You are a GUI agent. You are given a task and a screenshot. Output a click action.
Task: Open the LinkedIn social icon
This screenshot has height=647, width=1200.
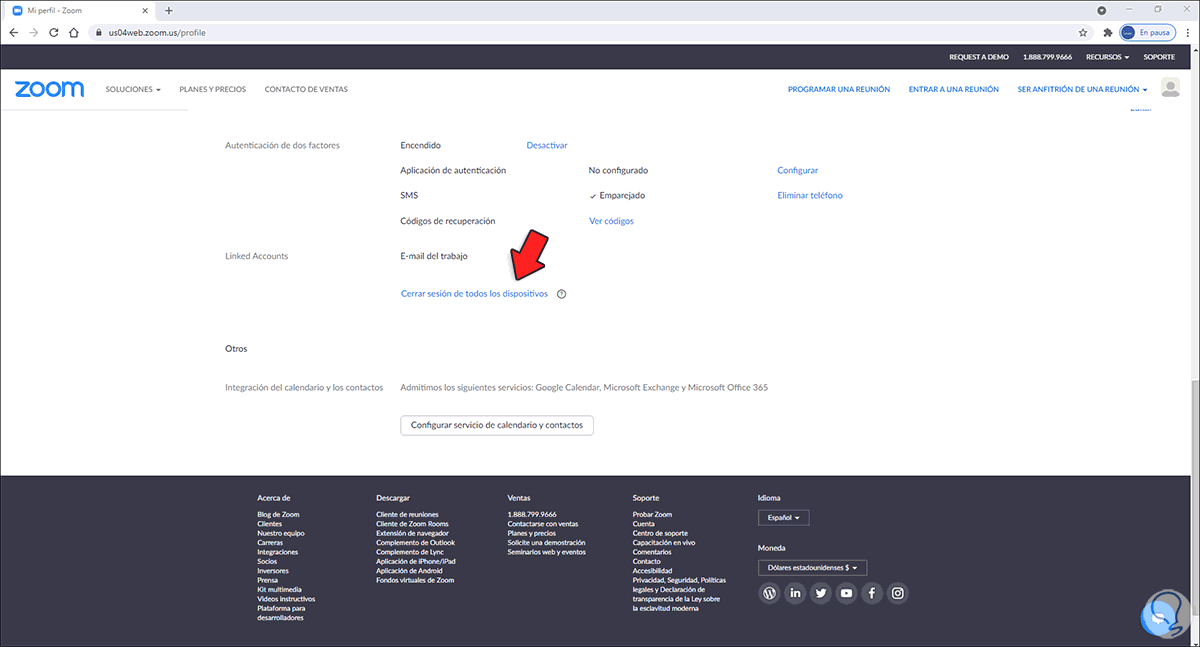click(x=795, y=593)
